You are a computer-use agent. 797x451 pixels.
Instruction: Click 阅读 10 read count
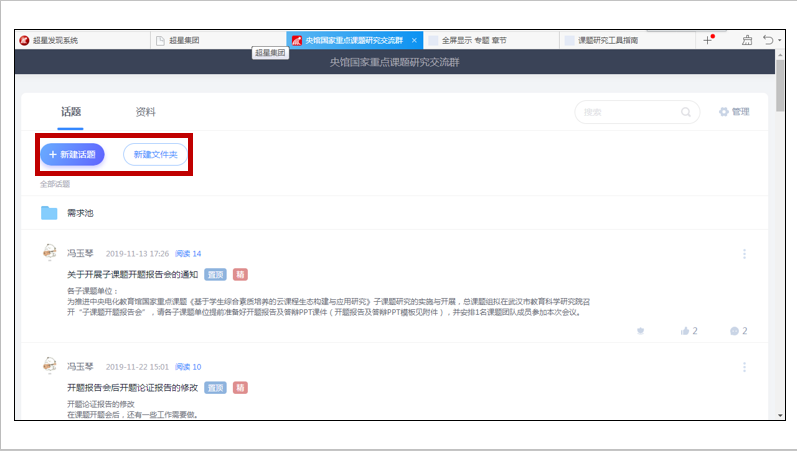pyautogui.click(x=188, y=367)
